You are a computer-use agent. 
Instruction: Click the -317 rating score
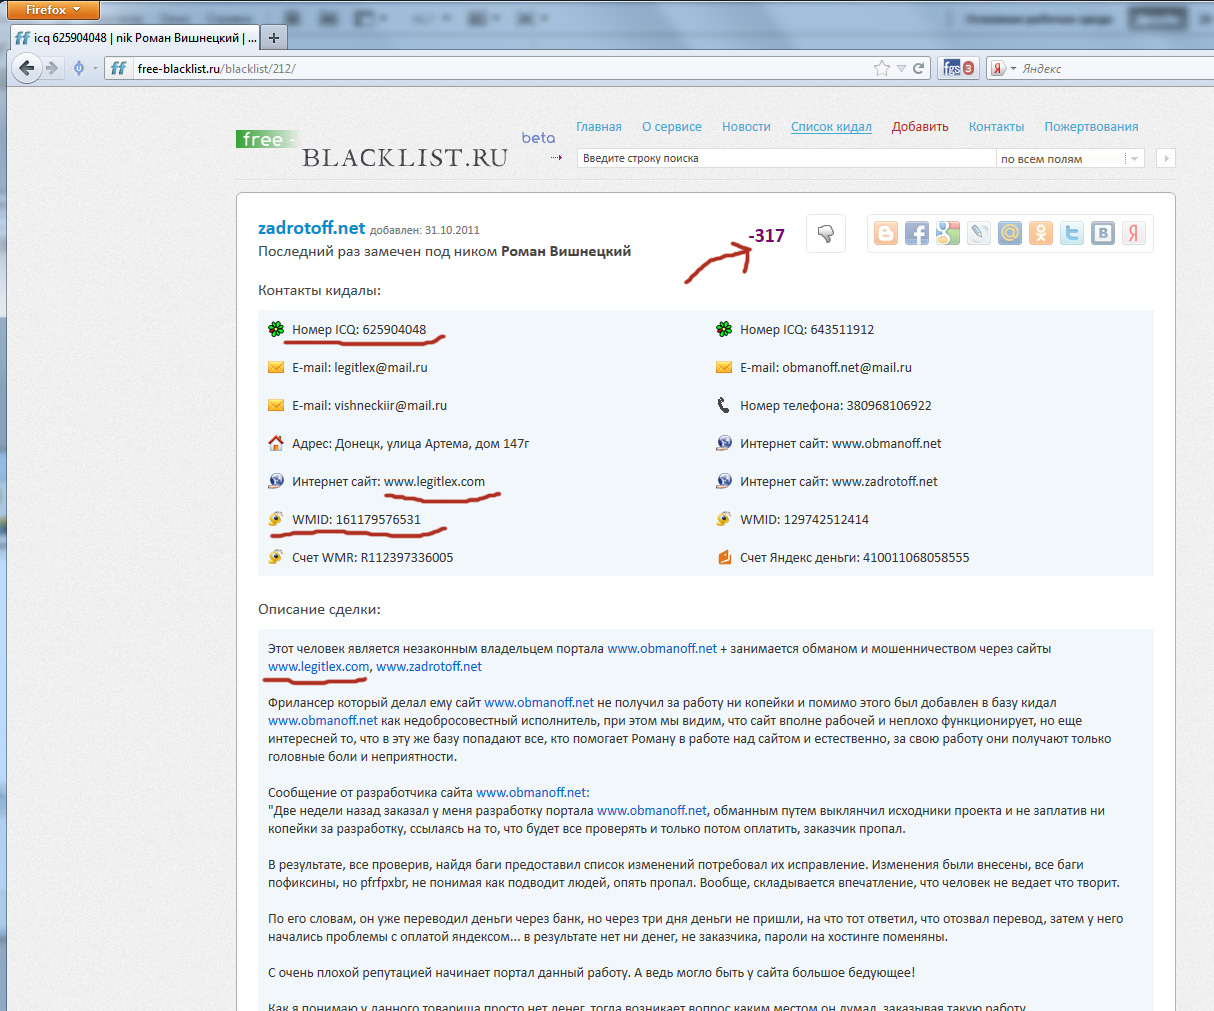tap(767, 236)
